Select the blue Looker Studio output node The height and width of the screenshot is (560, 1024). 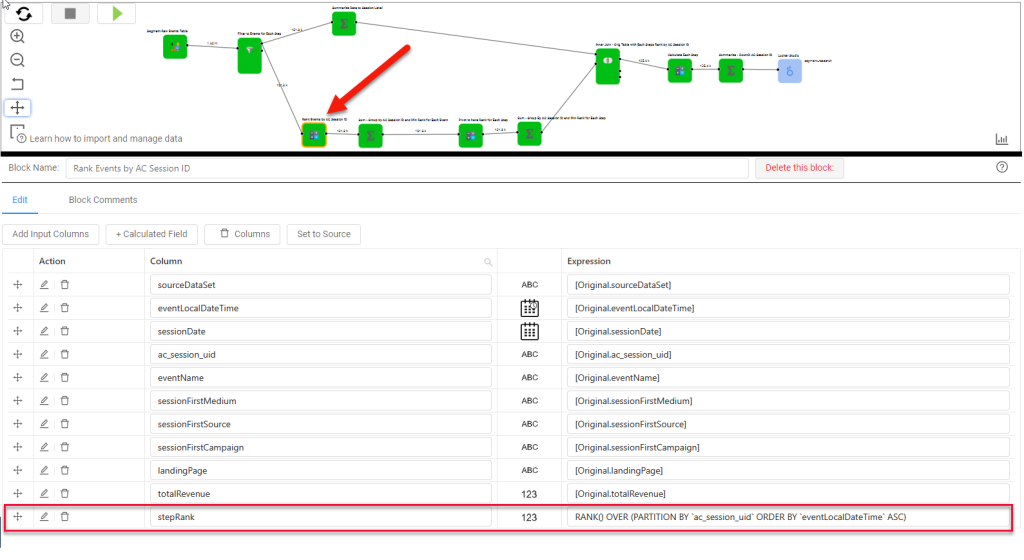[790, 70]
